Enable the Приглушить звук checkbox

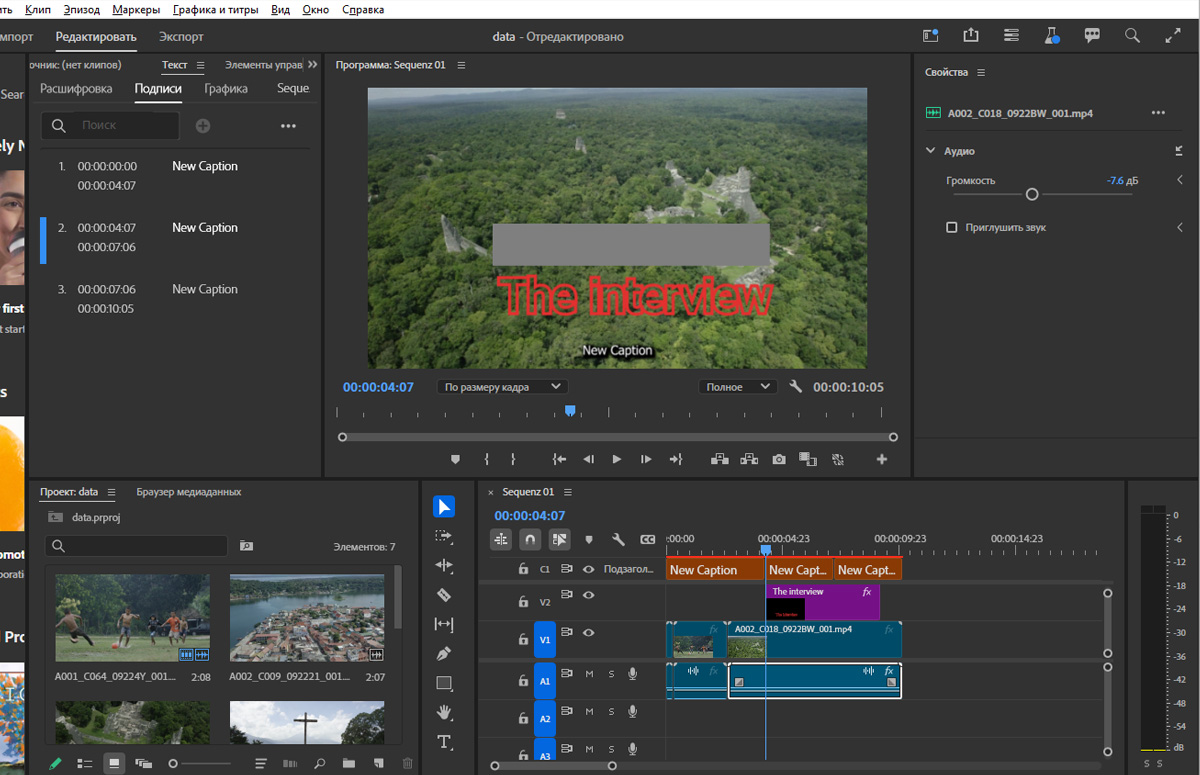click(952, 228)
